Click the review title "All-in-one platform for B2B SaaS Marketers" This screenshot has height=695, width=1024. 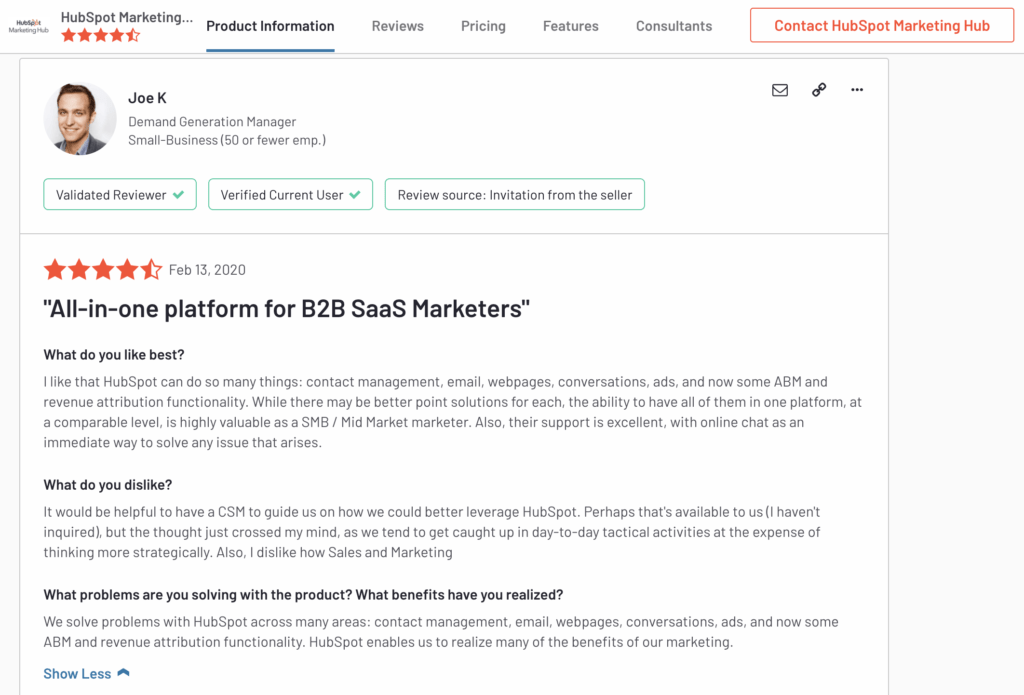(x=287, y=308)
